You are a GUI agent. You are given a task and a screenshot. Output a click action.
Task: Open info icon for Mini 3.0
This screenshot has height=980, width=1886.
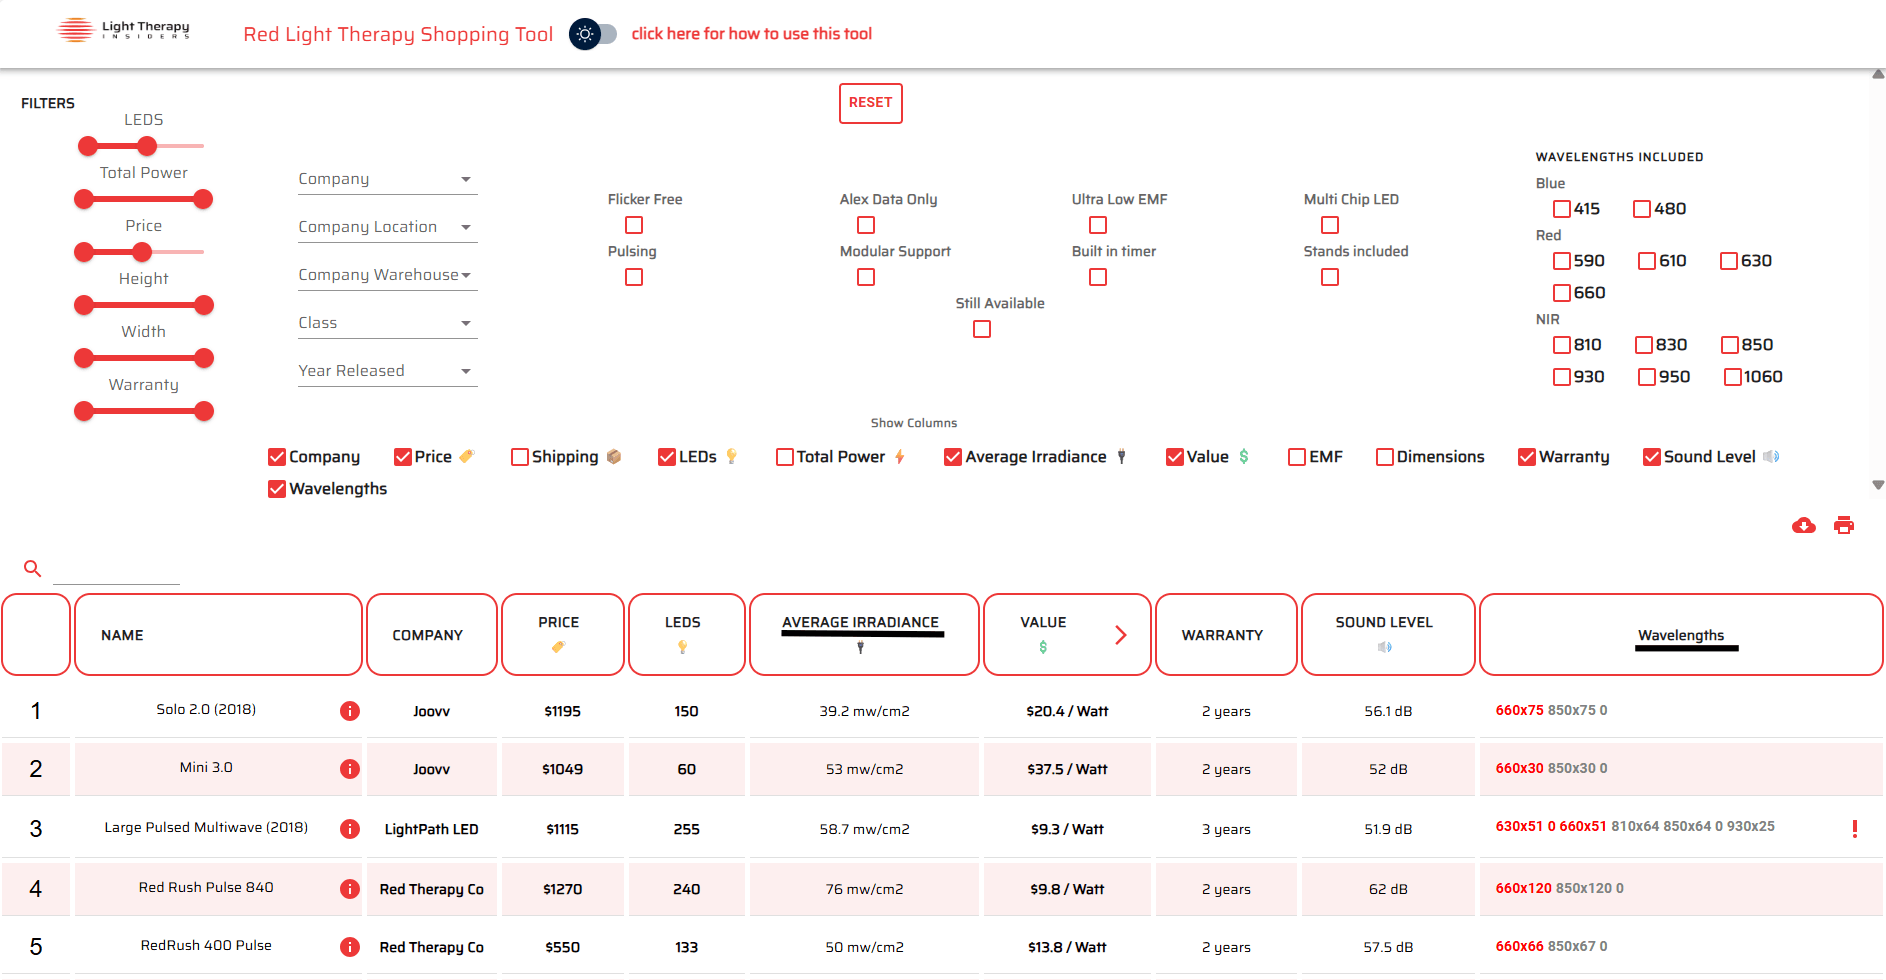tap(350, 769)
